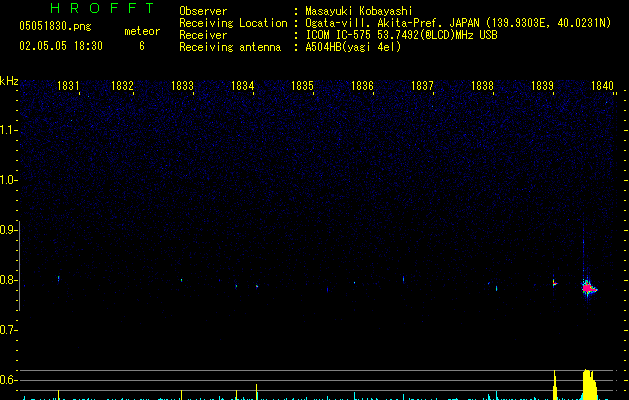Viewport: 629px width, 400px height.
Task: Click the 1837 time marker
Action: (x=422, y=85)
